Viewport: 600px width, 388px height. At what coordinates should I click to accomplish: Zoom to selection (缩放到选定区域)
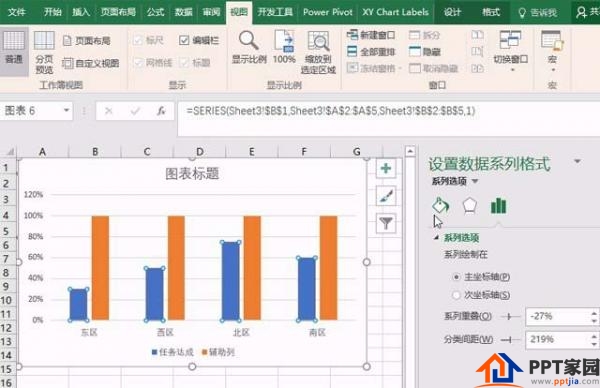click(318, 52)
